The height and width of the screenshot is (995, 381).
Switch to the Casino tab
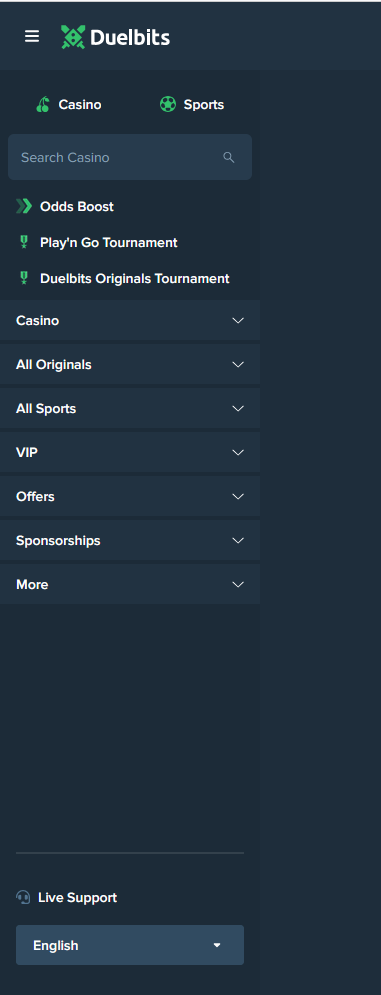point(69,105)
